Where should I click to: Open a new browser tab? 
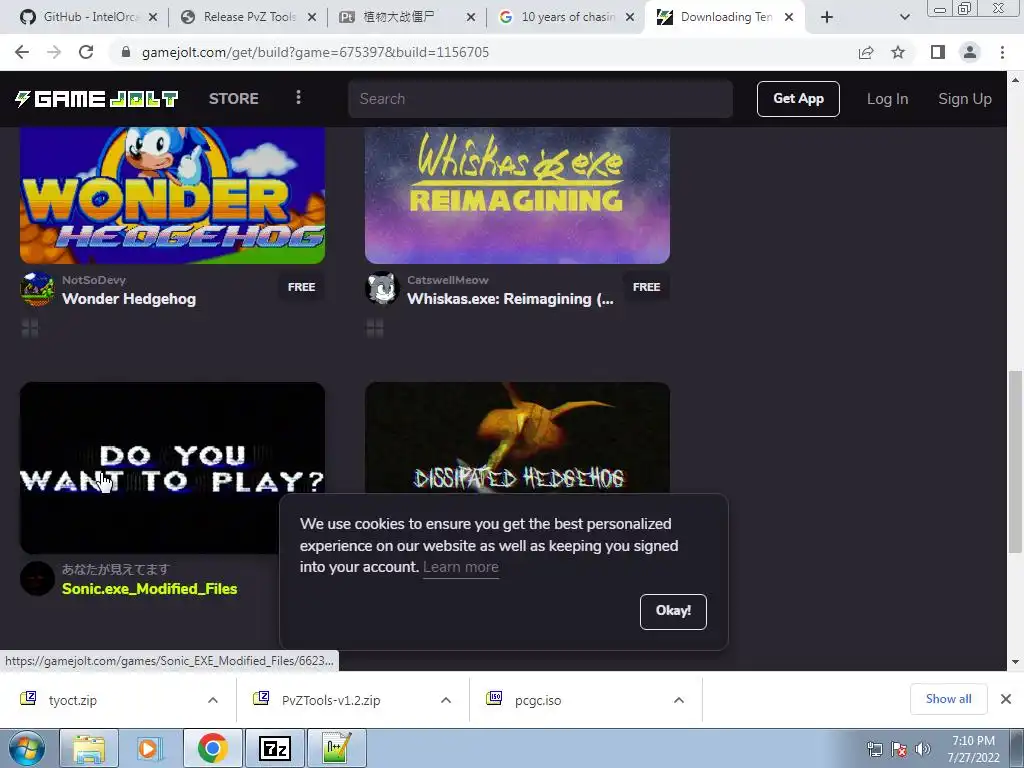(827, 17)
